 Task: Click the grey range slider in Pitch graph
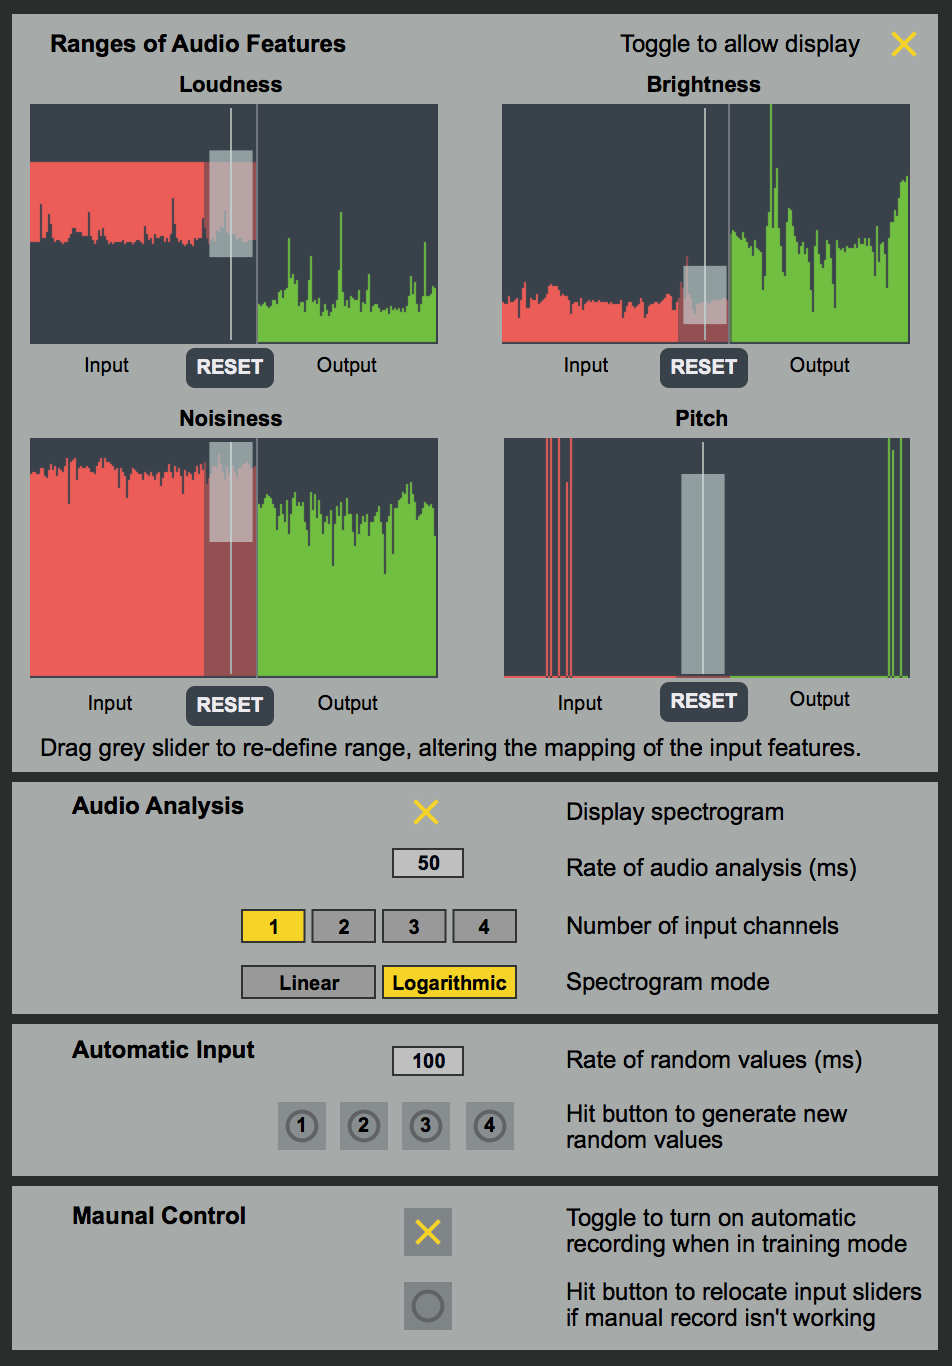tap(703, 574)
